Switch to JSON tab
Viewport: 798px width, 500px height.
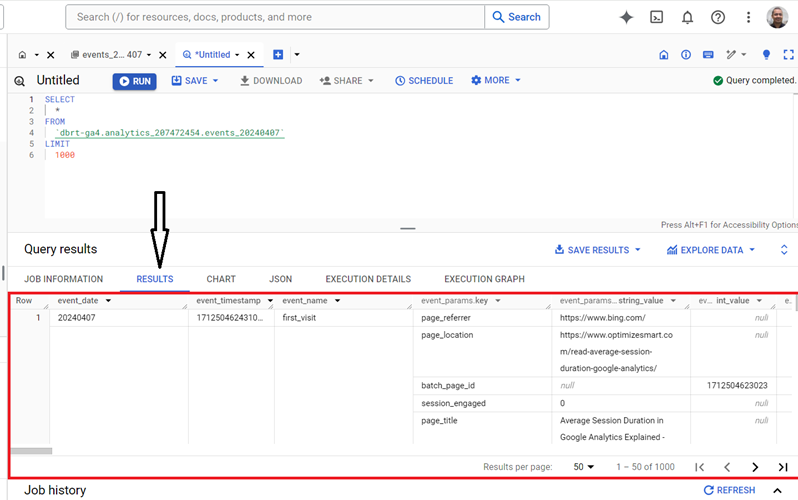click(x=280, y=279)
